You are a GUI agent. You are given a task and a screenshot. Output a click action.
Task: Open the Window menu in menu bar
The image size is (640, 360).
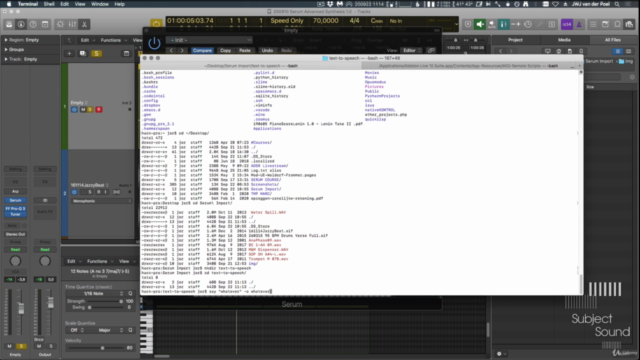[x=100, y=4]
